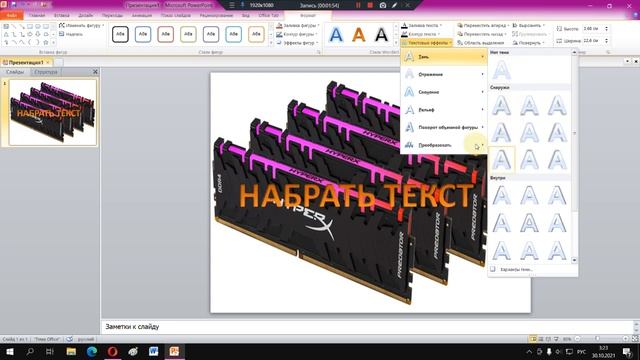Toggle the Текстовые эффекты dropdown
Screen dimensions: 640x360
[x=426, y=42]
